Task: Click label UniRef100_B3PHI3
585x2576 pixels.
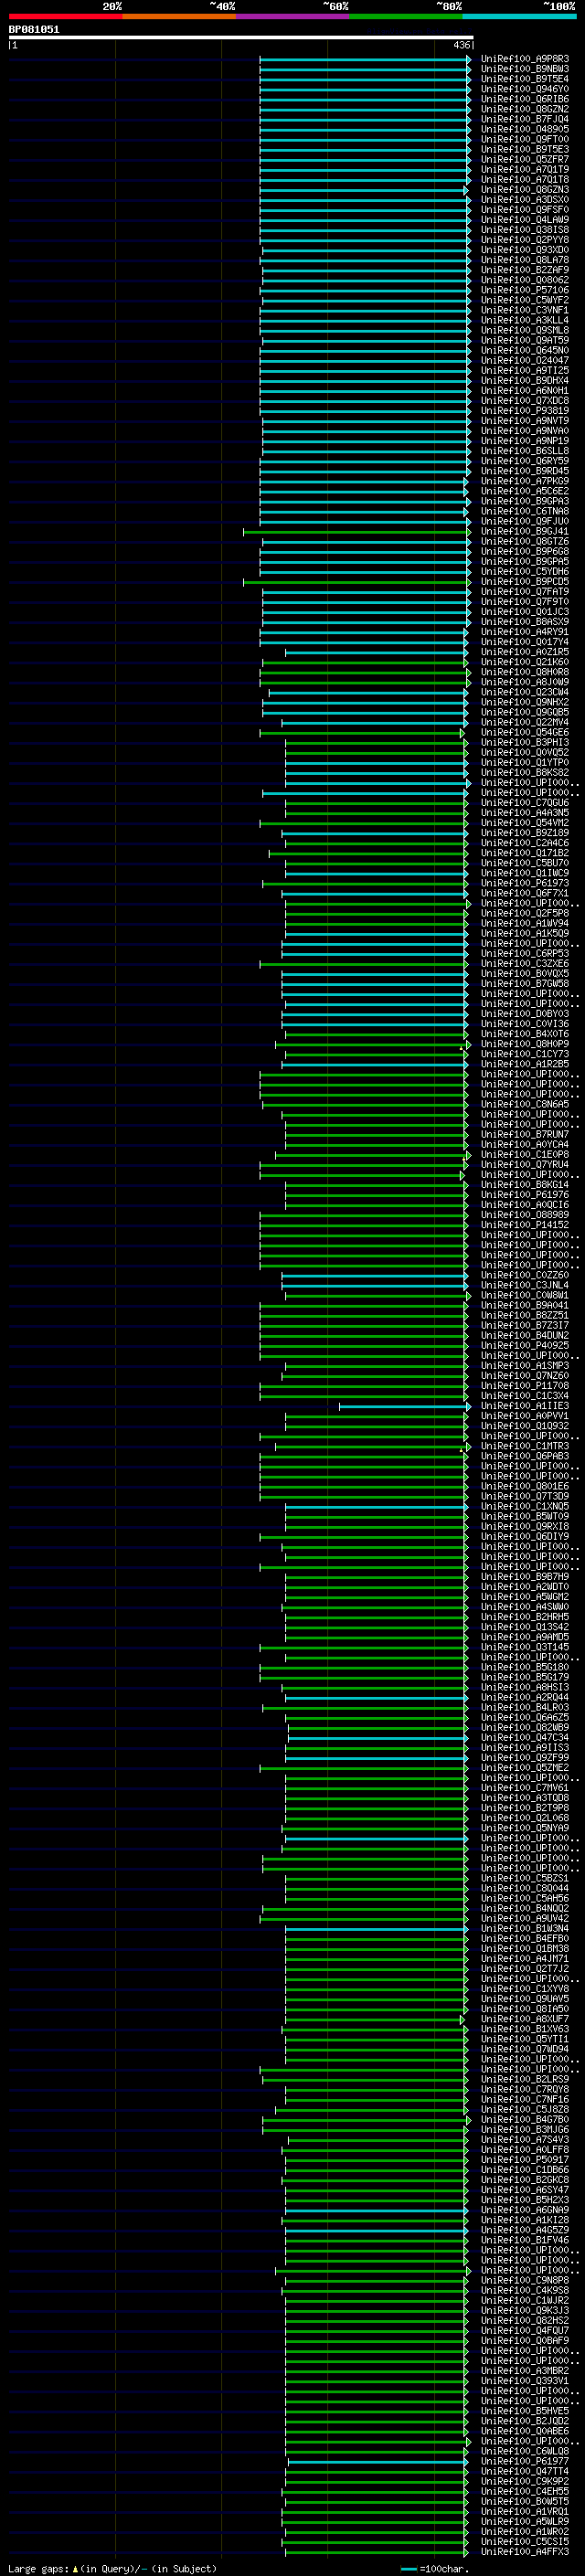Action: pos(525,743)
